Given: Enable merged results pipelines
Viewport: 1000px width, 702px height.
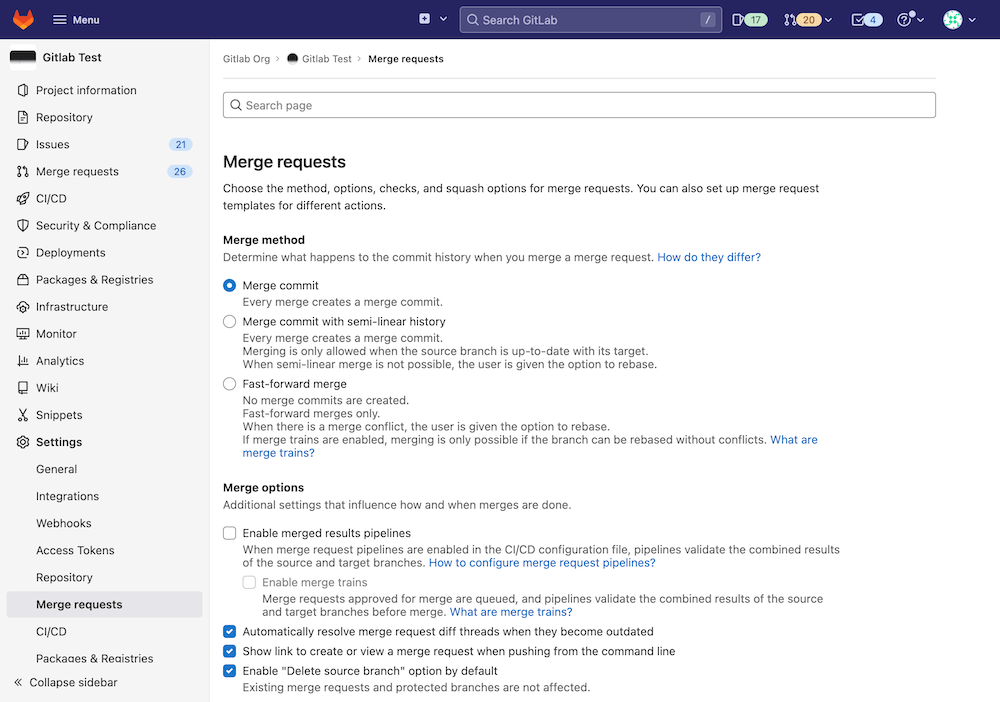Looking at the screenshot, I should pos(229,533).
